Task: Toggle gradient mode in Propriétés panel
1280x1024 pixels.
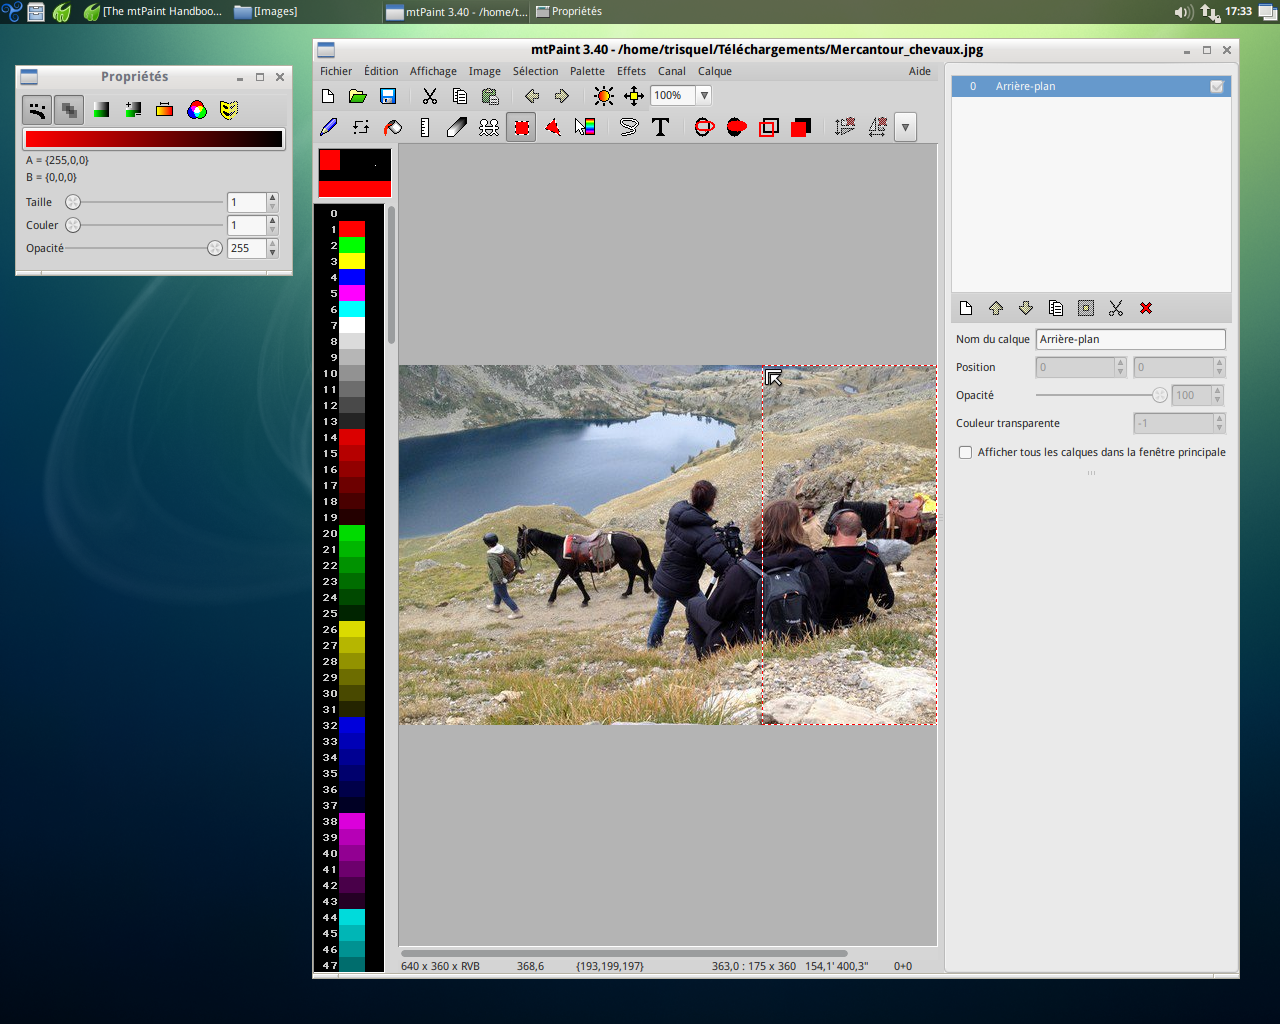Action: pos(165,110)
